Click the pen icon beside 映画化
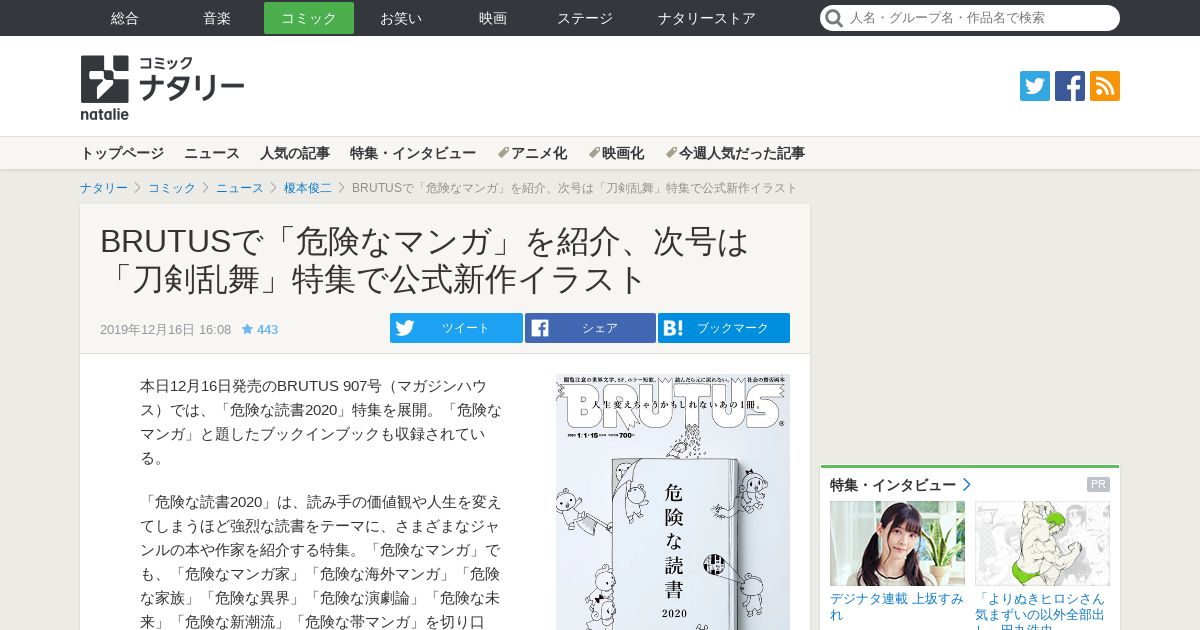The image size is (1200, 630). click(x=594, y=153)
